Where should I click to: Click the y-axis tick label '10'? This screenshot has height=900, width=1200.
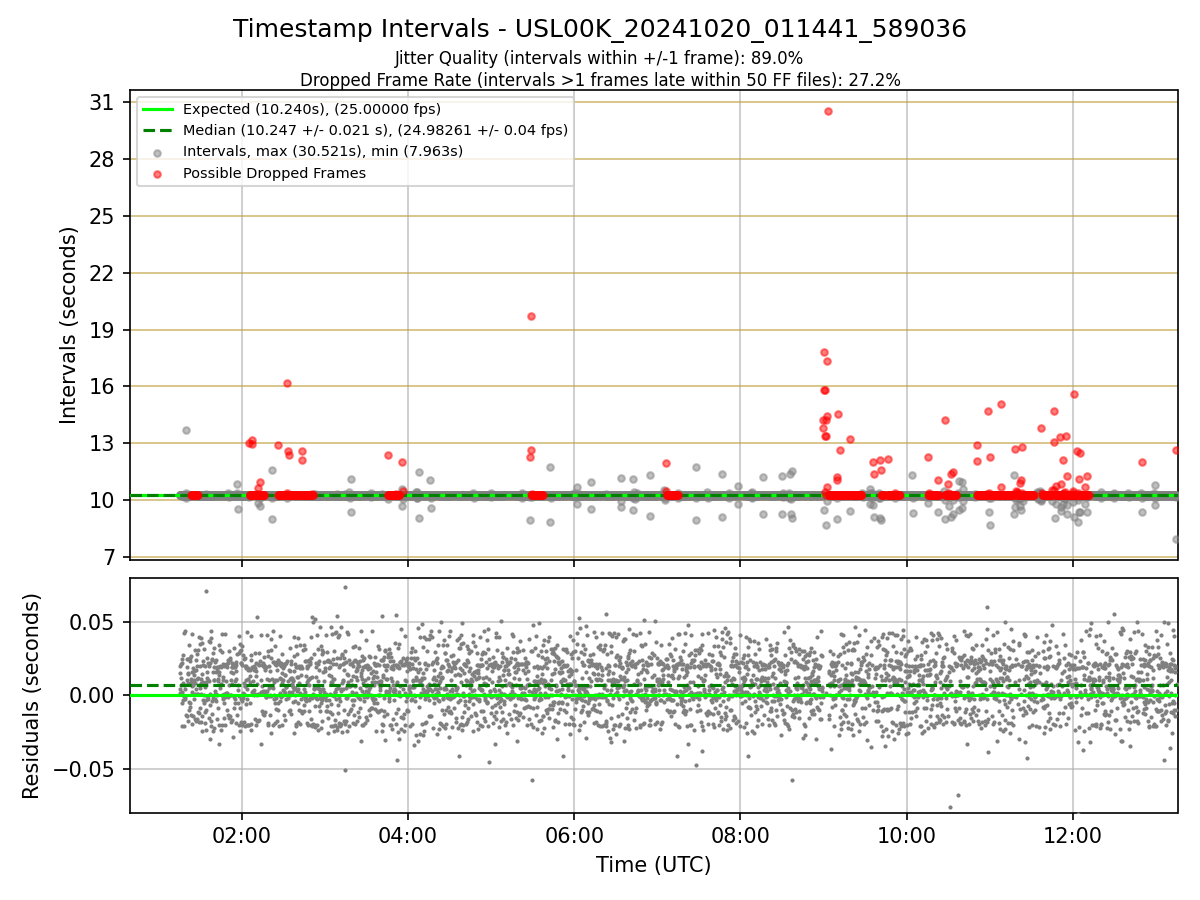click(x=103, y=500)
